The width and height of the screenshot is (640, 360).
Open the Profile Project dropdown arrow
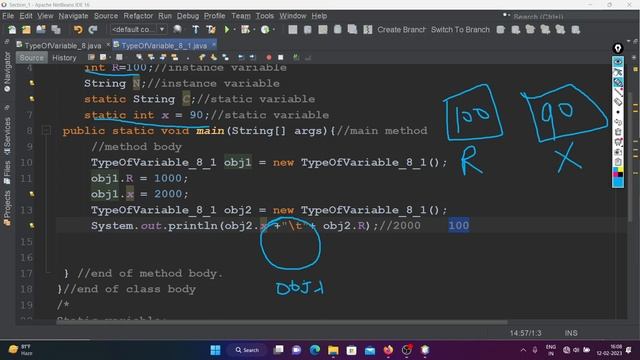pos(273,29)
